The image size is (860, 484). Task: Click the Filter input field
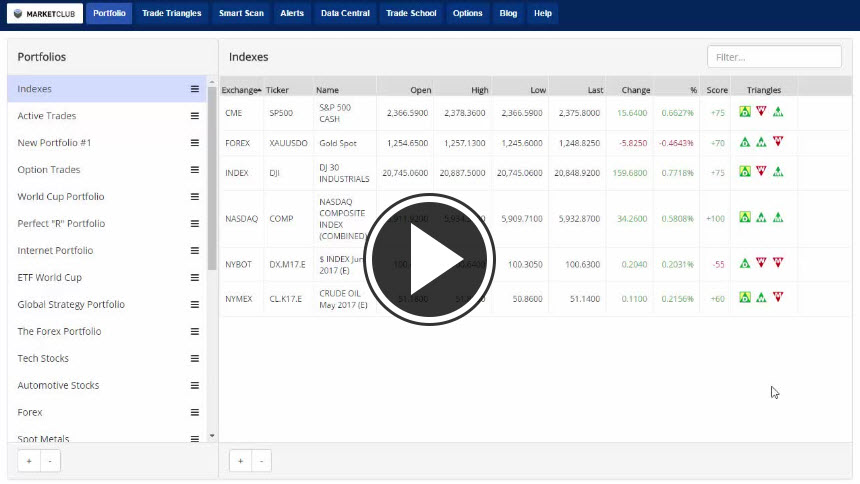[773, 57]
